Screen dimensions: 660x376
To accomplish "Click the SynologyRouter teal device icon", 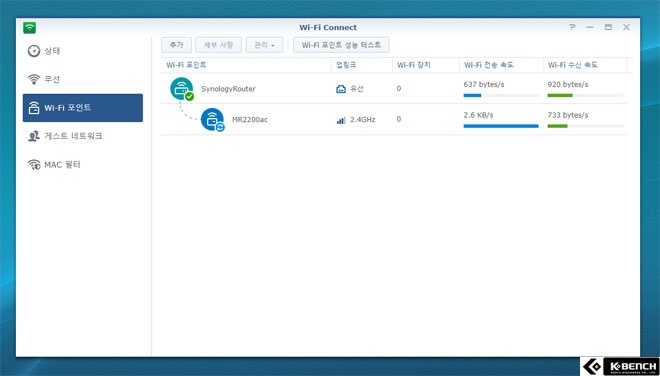I will (181, 88).
